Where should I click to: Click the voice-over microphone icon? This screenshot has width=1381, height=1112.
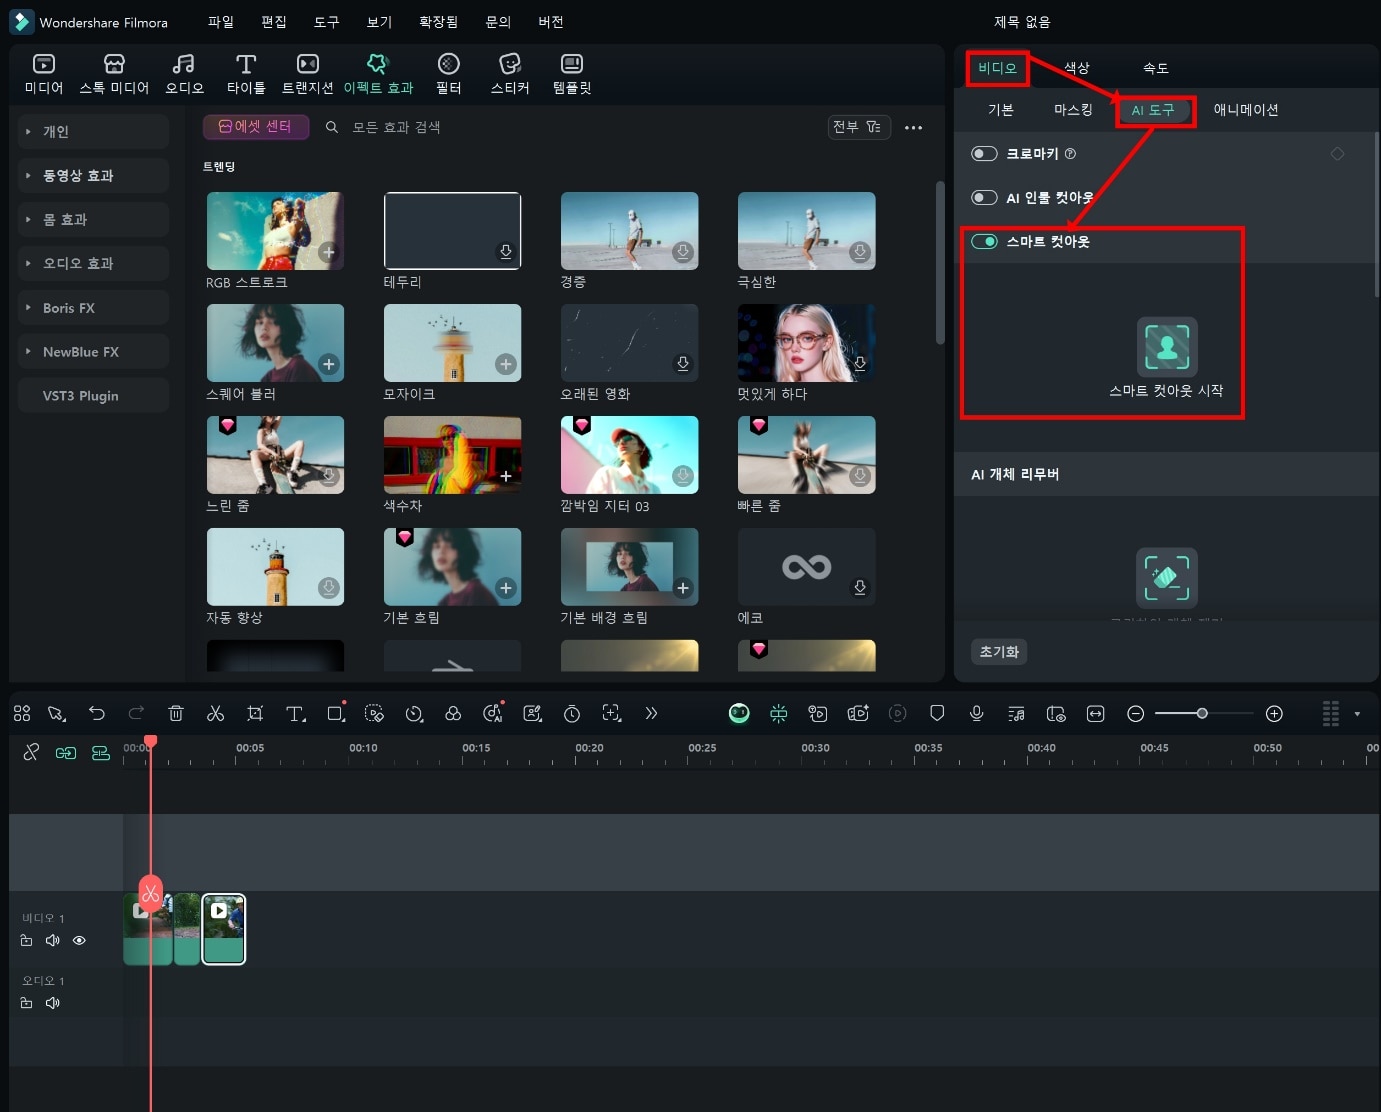pyautogui.click(x=976, y=713)
